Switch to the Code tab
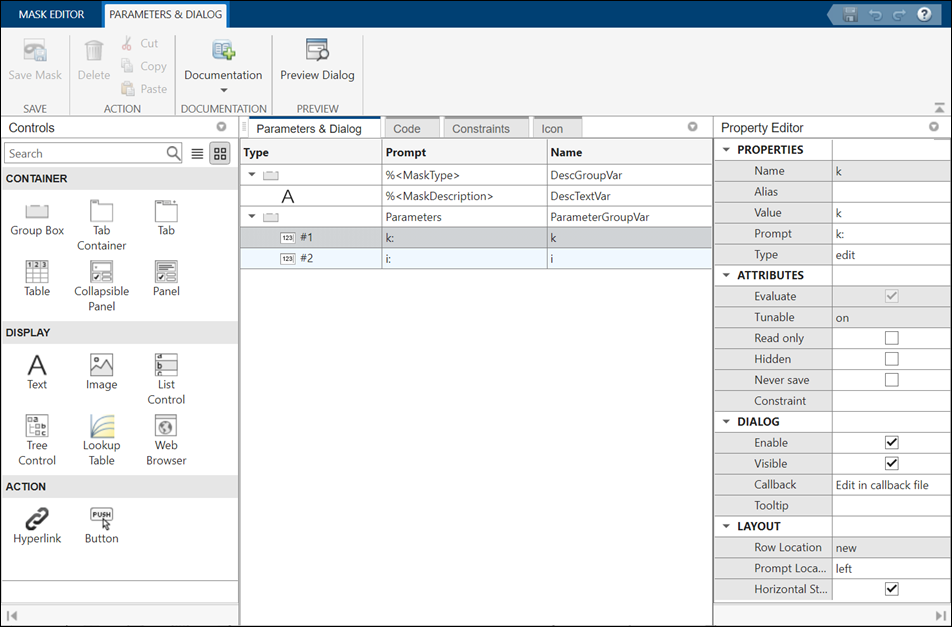952x627 pixels. coord(410,127)
